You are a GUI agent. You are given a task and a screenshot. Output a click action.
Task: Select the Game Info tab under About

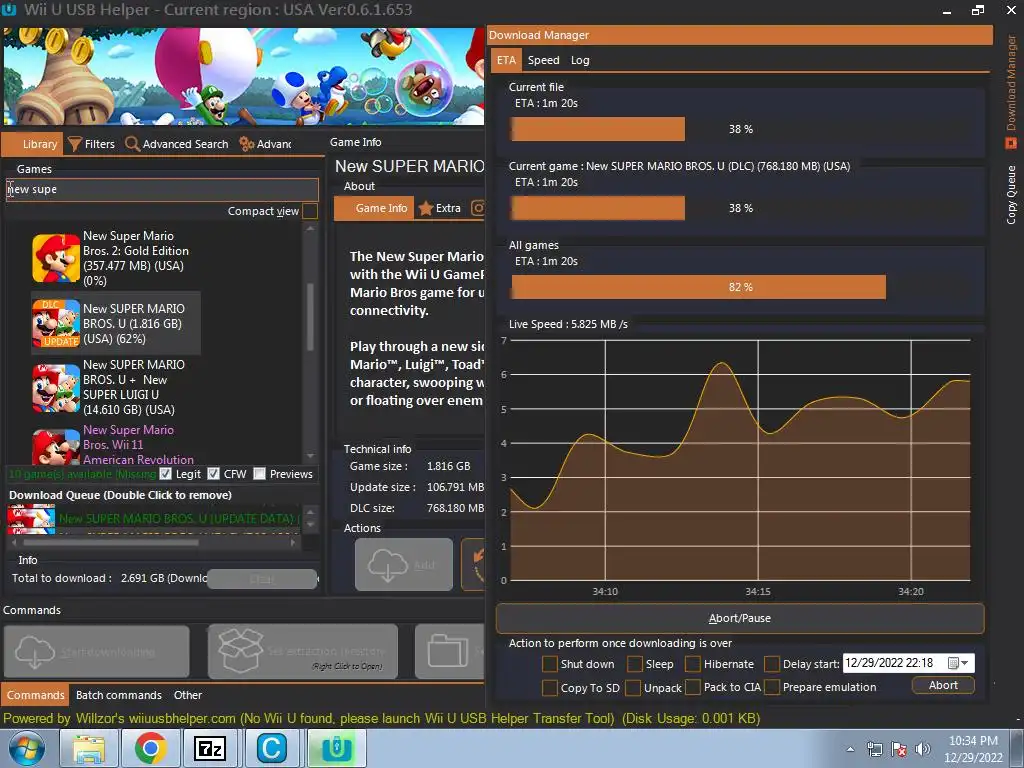tap(374, 208)
